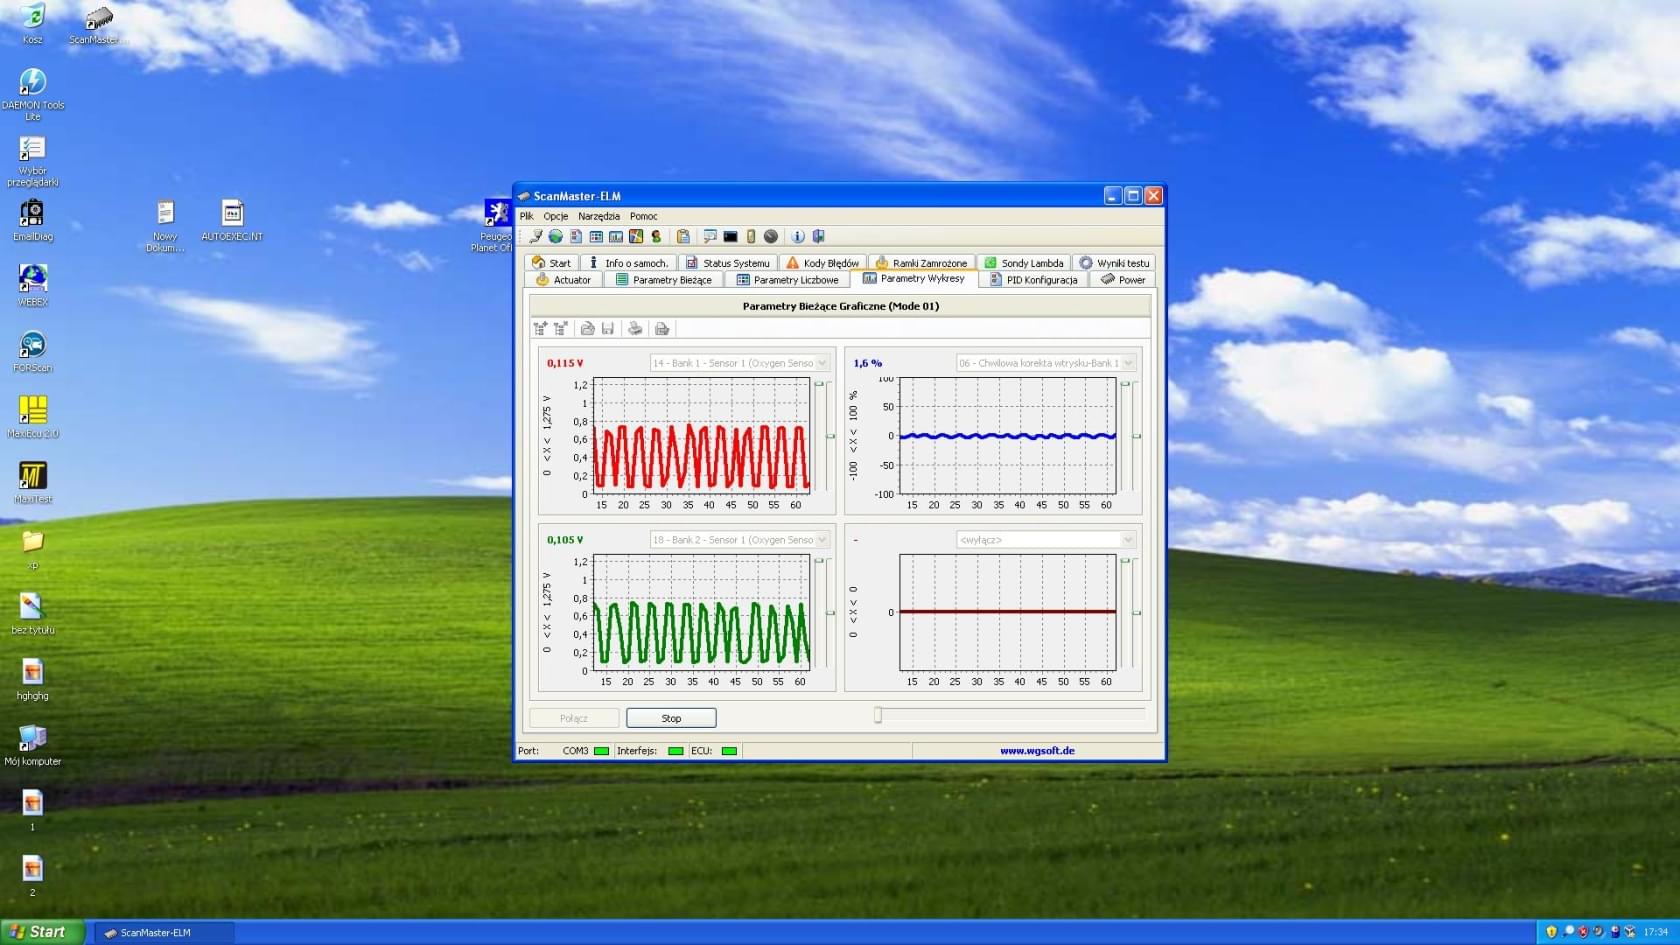
Task: Expand the Bank 2 Sensor 1 parameter dropdown
Action: coord(822,540)
